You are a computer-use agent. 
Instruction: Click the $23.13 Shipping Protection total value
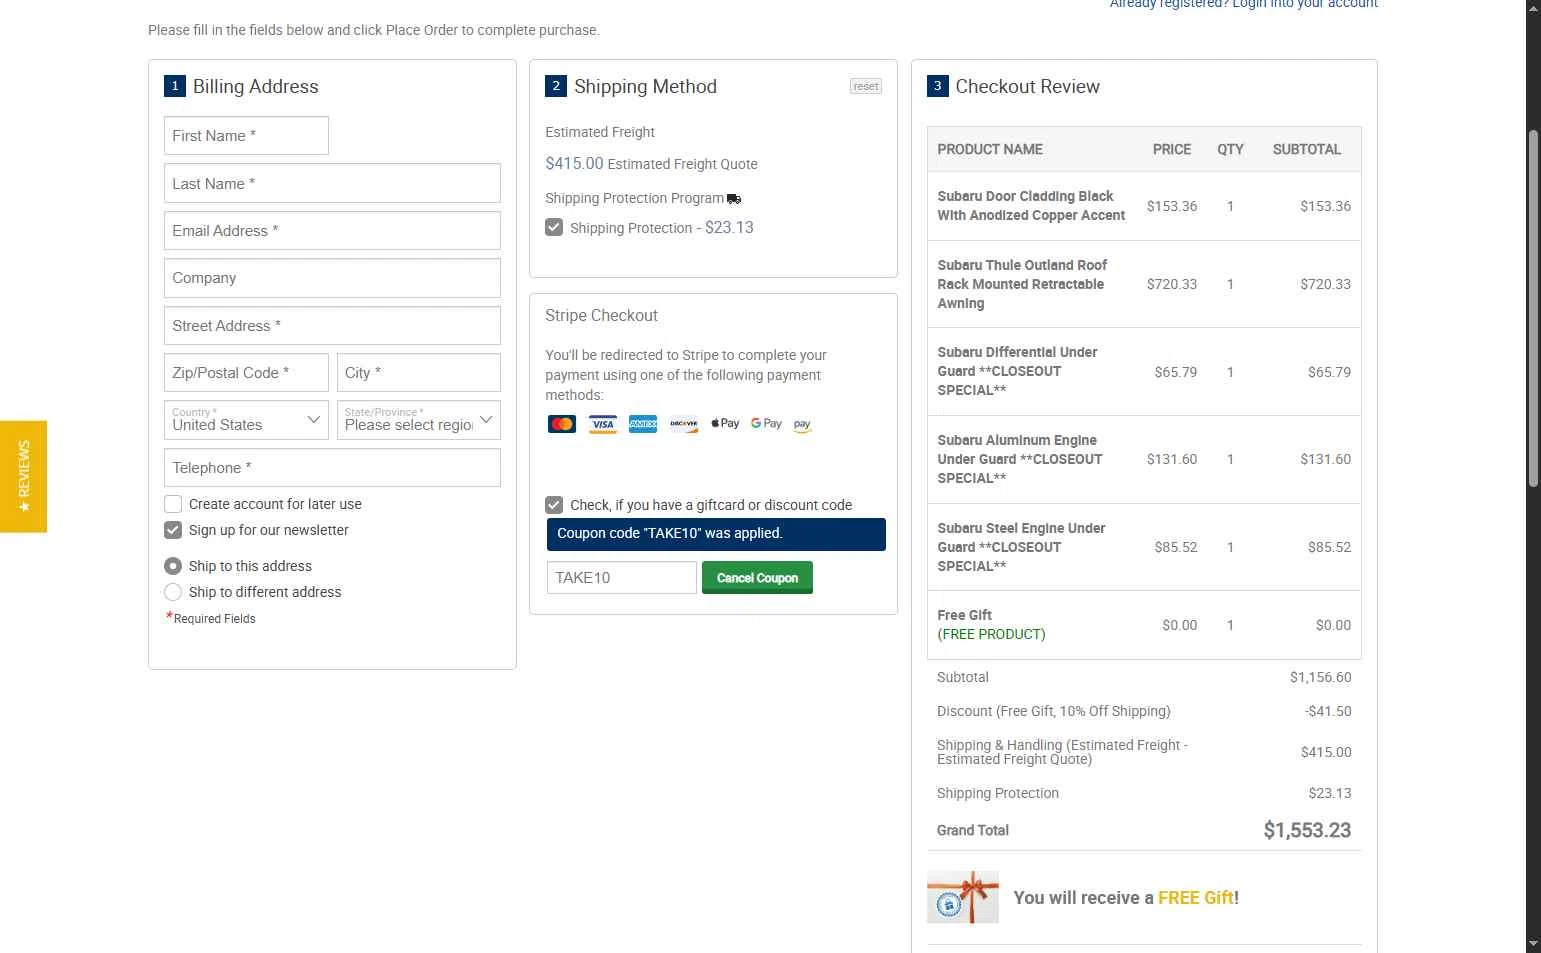click(1329, 793)
